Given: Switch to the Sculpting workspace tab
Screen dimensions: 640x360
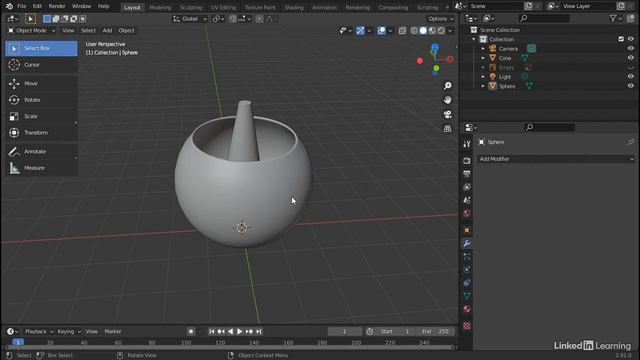Looking at the screenshot, I should [x=191, y=7].
